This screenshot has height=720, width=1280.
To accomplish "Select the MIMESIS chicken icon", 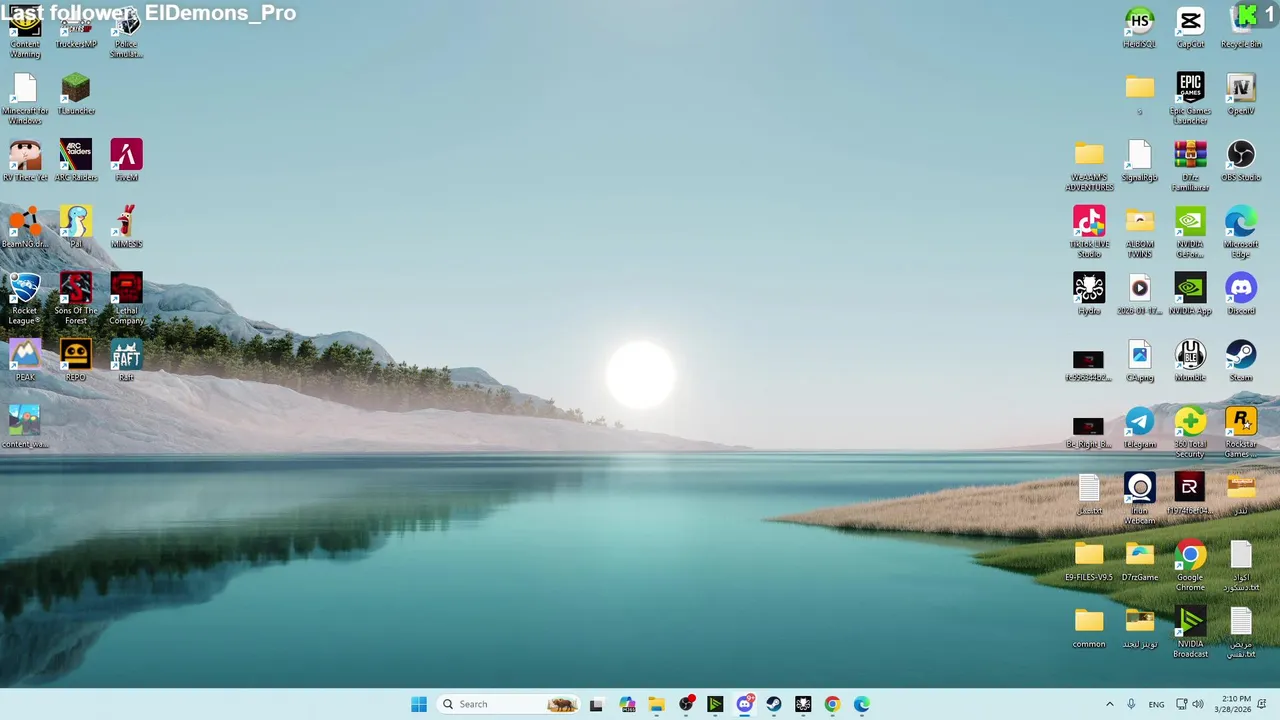I will point(126,228).
